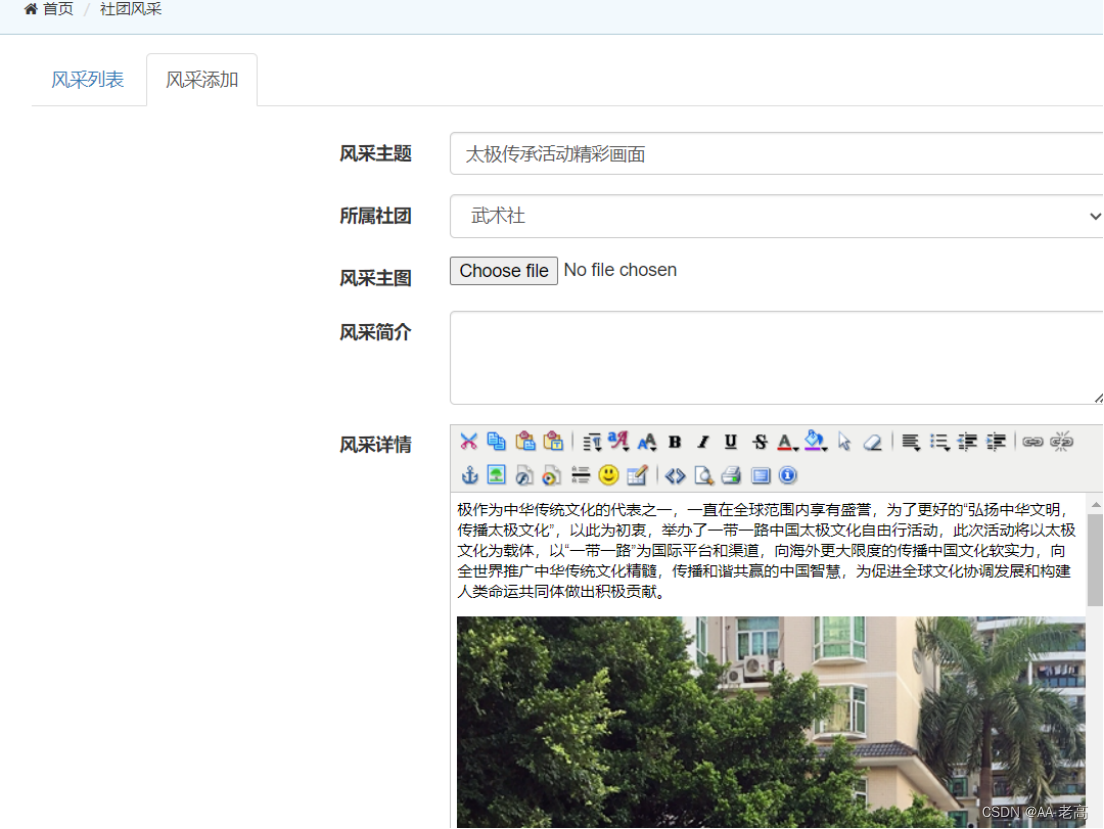Open the list style dropdown

point(939,442)
